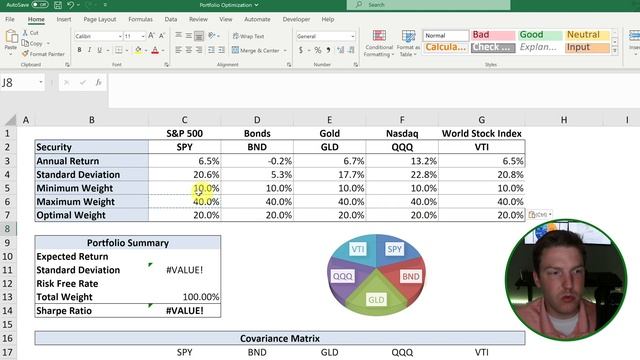
Task: Decrease decimal places
Action: [x=351, y=50]
